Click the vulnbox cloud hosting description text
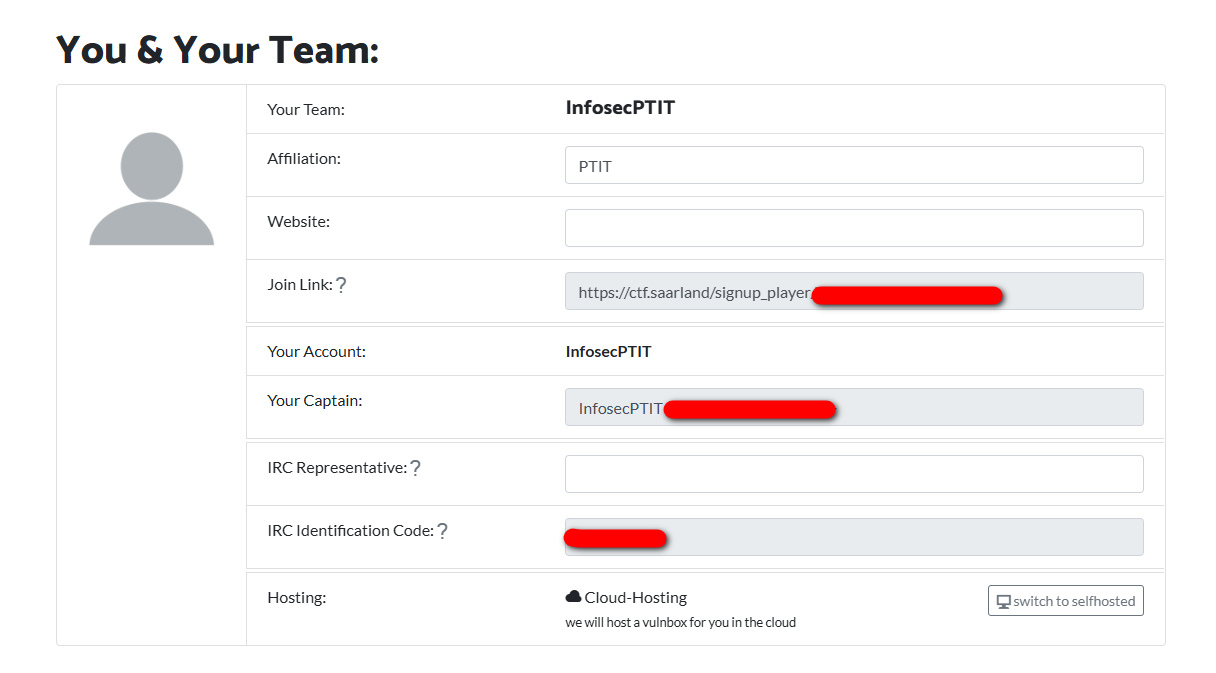This screenshot has height=673, width=1216. tap(680, 623)
